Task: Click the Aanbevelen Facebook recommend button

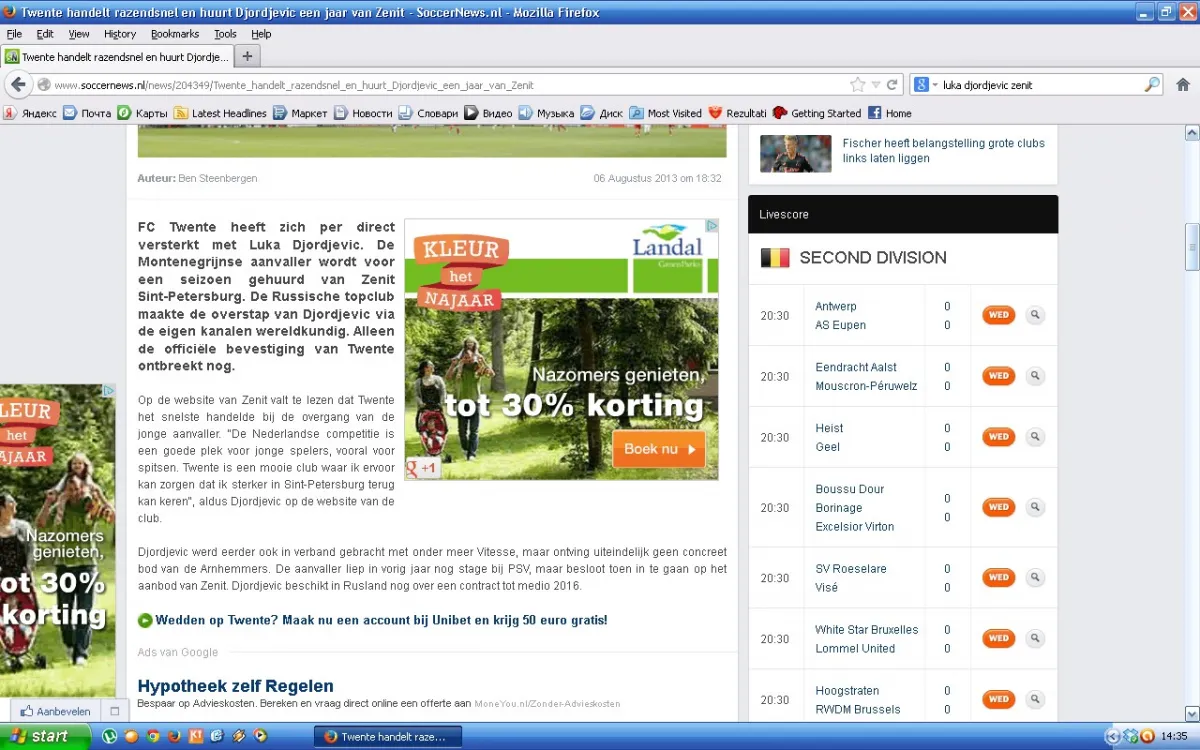Action: [56, 712]
